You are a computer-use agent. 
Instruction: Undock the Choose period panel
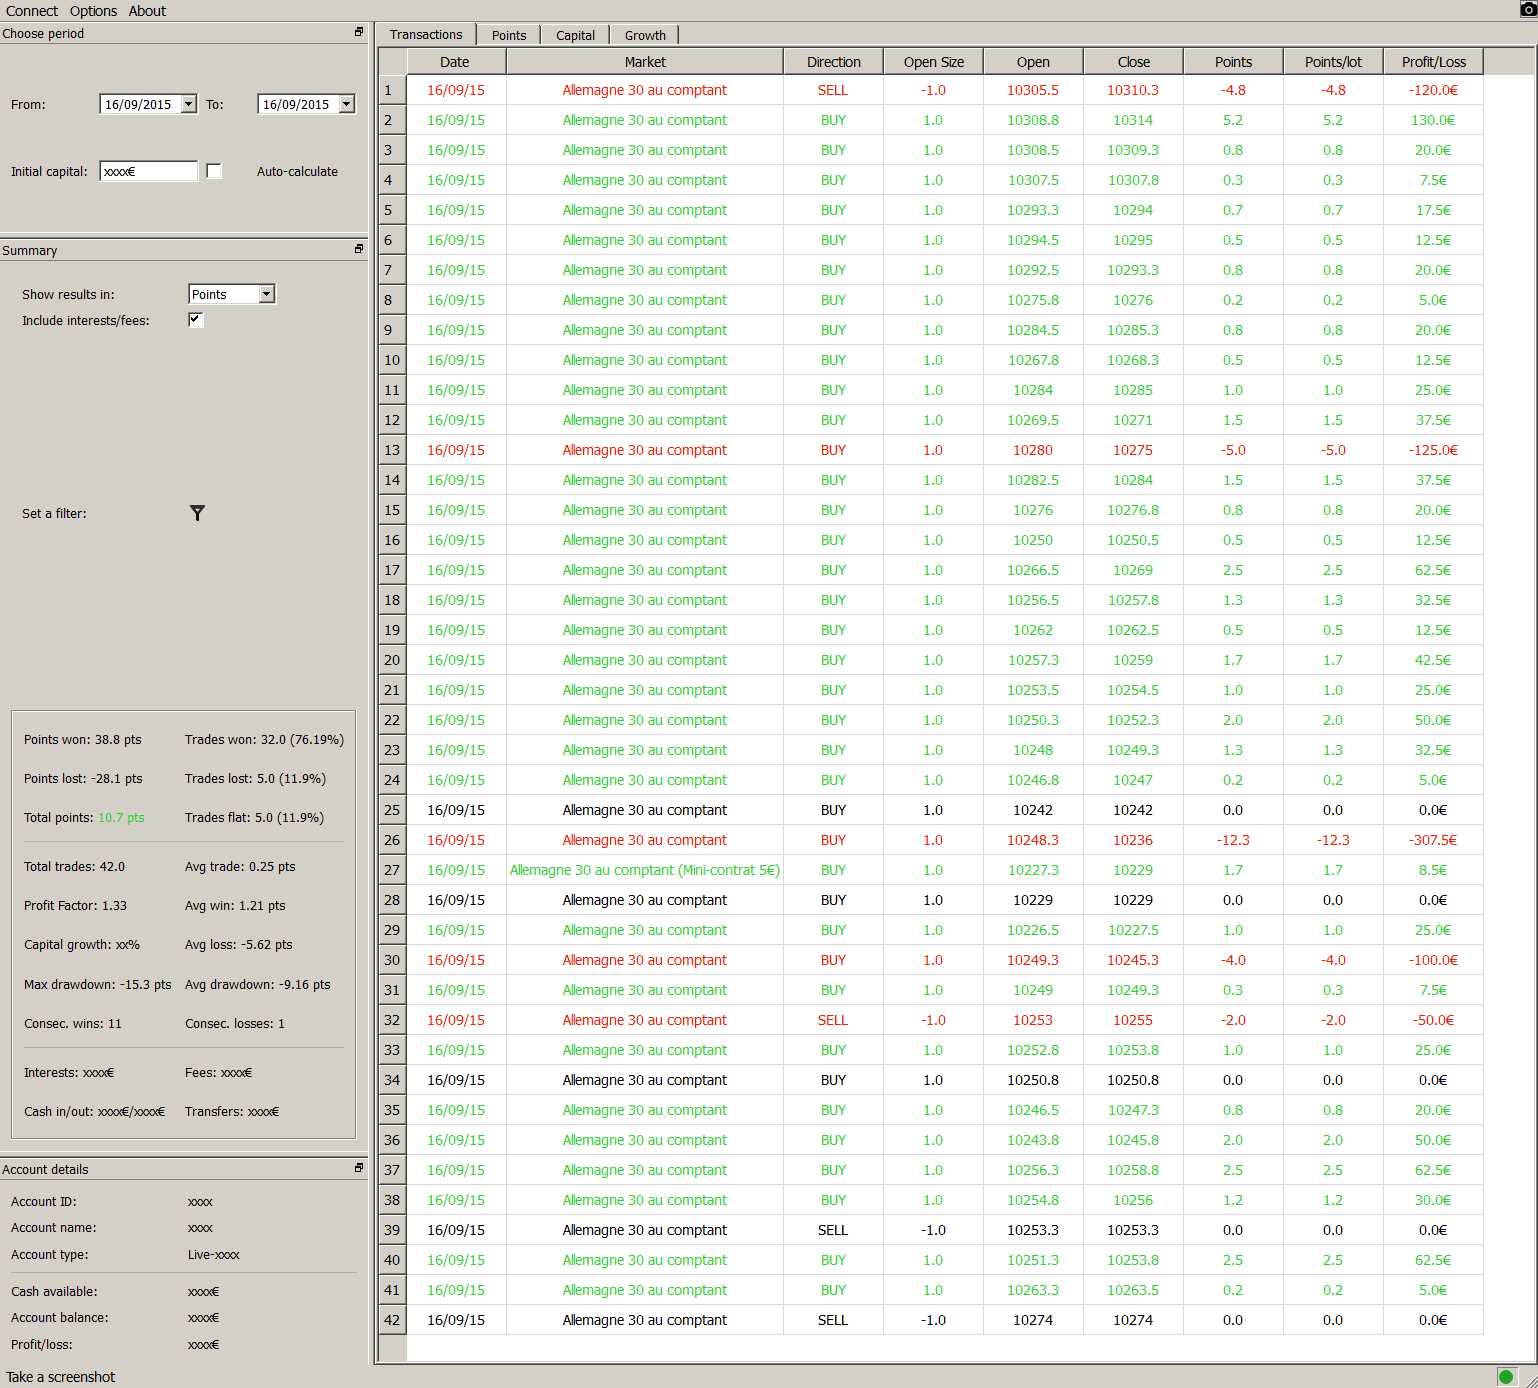tap(359, 32)
